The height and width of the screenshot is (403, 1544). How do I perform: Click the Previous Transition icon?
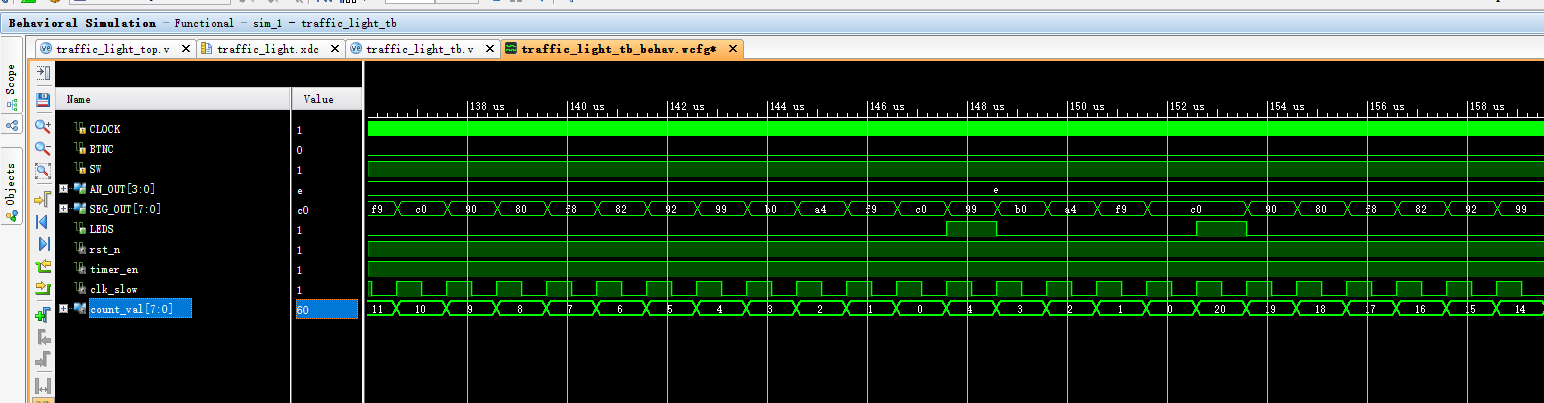(43, 267)
